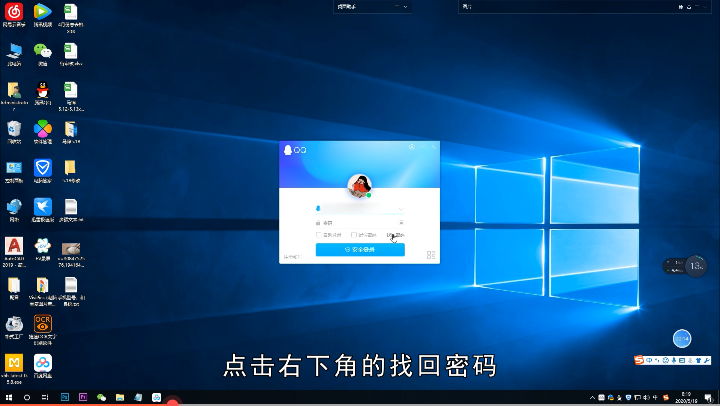The width and height of the screenshot is (720, 406).
Task: Open Tencent Video desktop shortcut
Action: [x=42, y=13]
